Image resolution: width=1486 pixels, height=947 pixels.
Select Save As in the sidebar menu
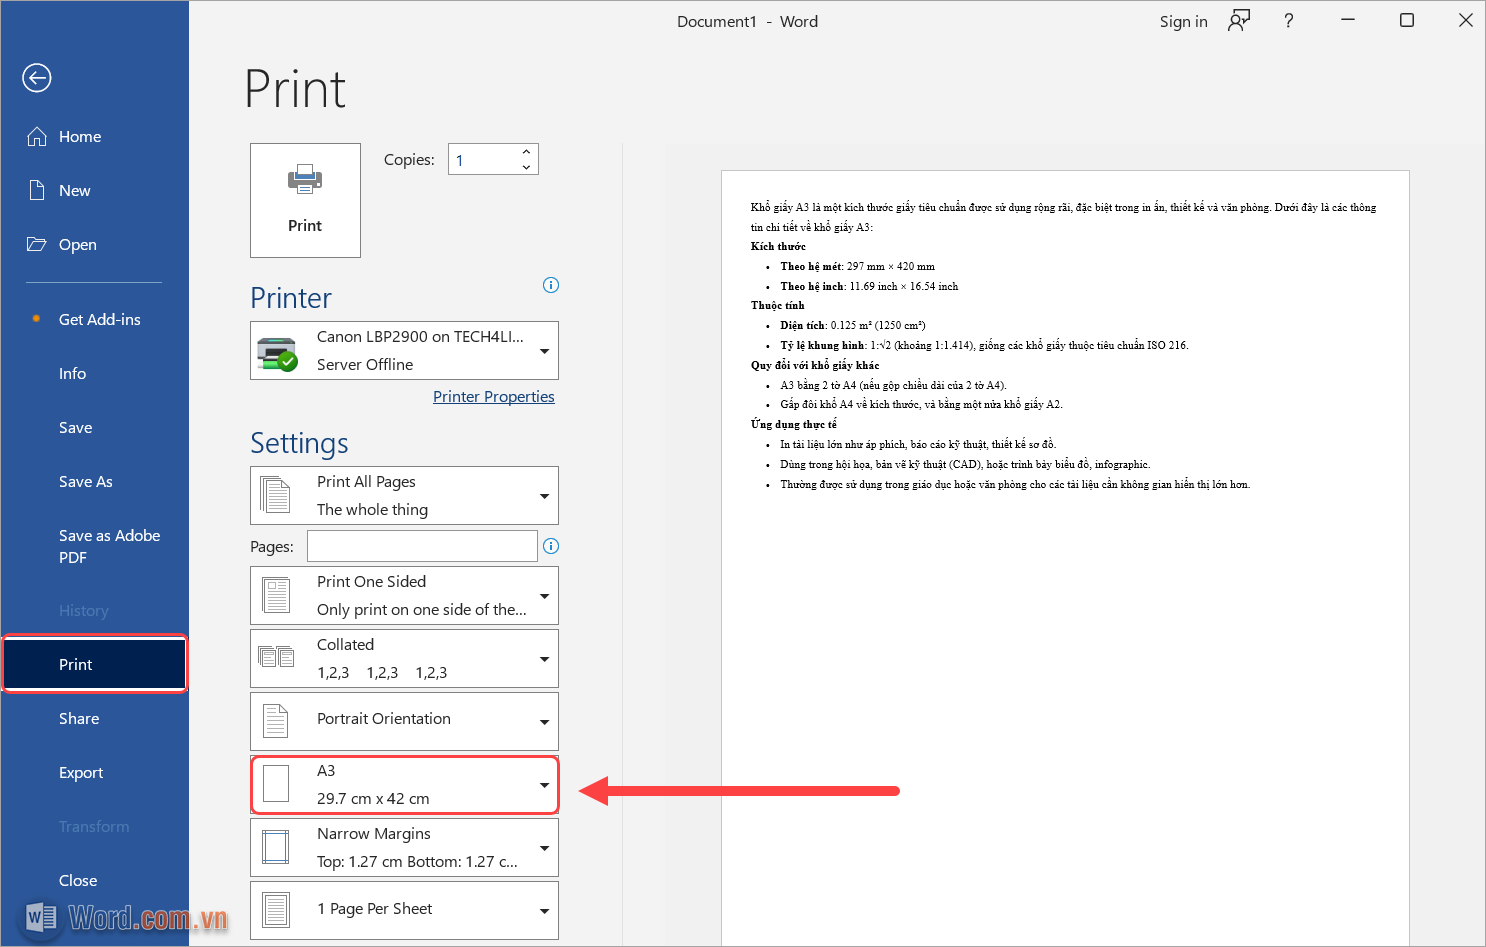86,482
